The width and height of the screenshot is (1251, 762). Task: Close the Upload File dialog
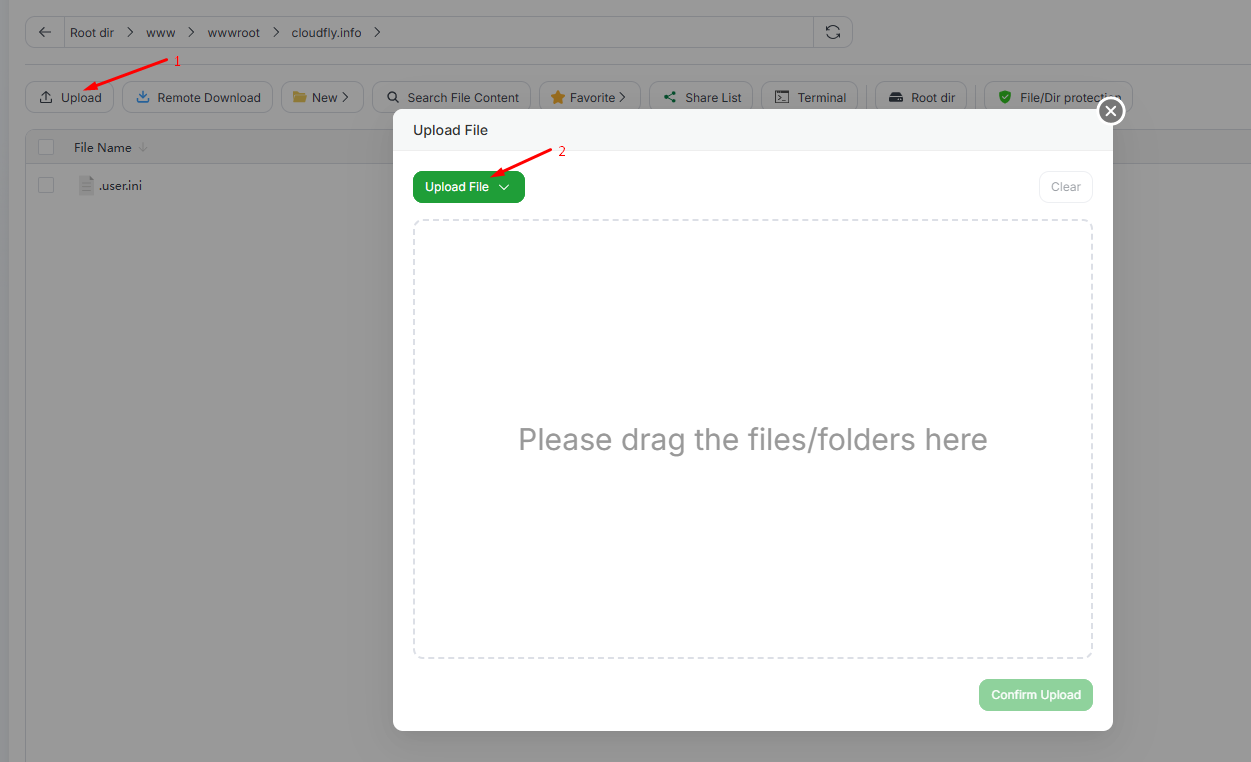tap(1110, 111)
